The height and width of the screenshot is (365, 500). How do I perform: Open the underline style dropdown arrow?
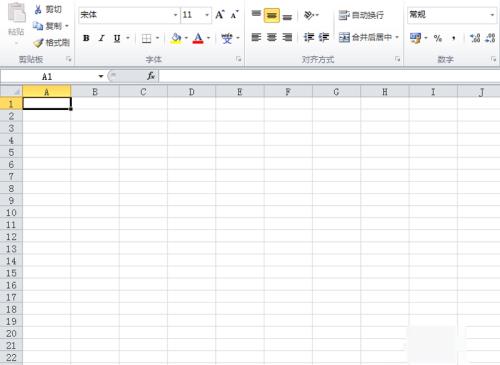point(128,38)
